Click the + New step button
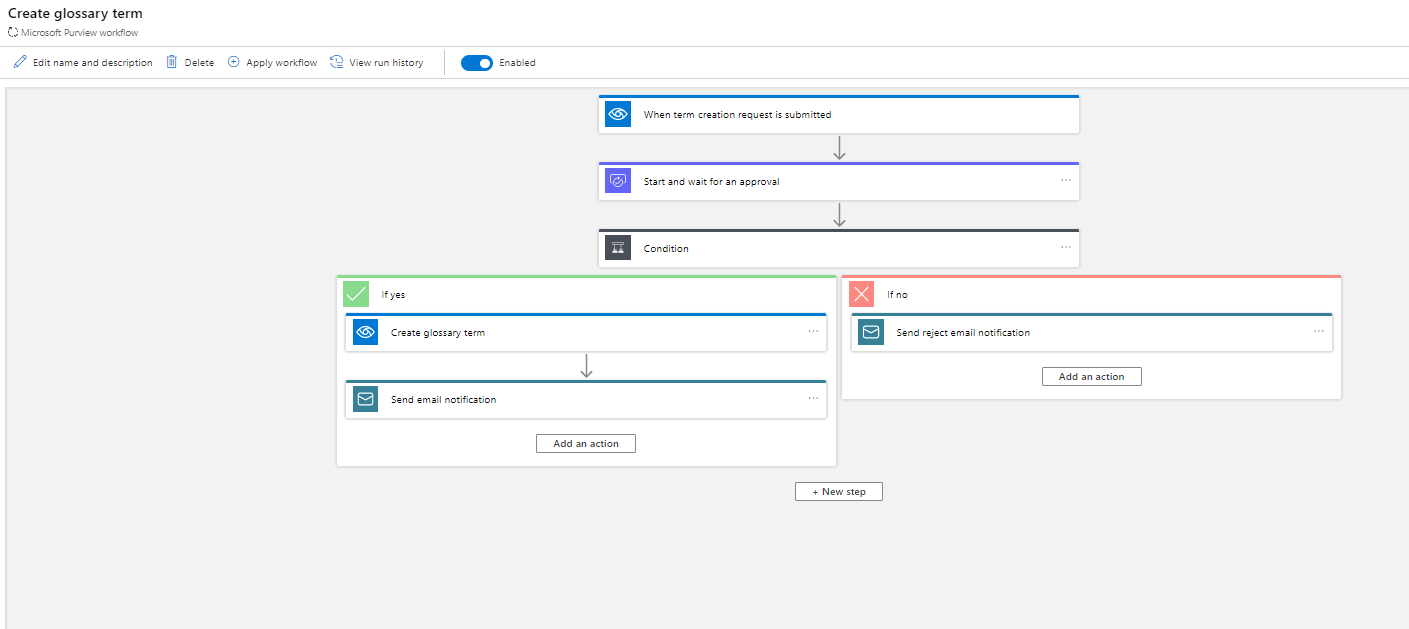Image resolution: width=1409 pixels, height=629 pixels. 839,491
